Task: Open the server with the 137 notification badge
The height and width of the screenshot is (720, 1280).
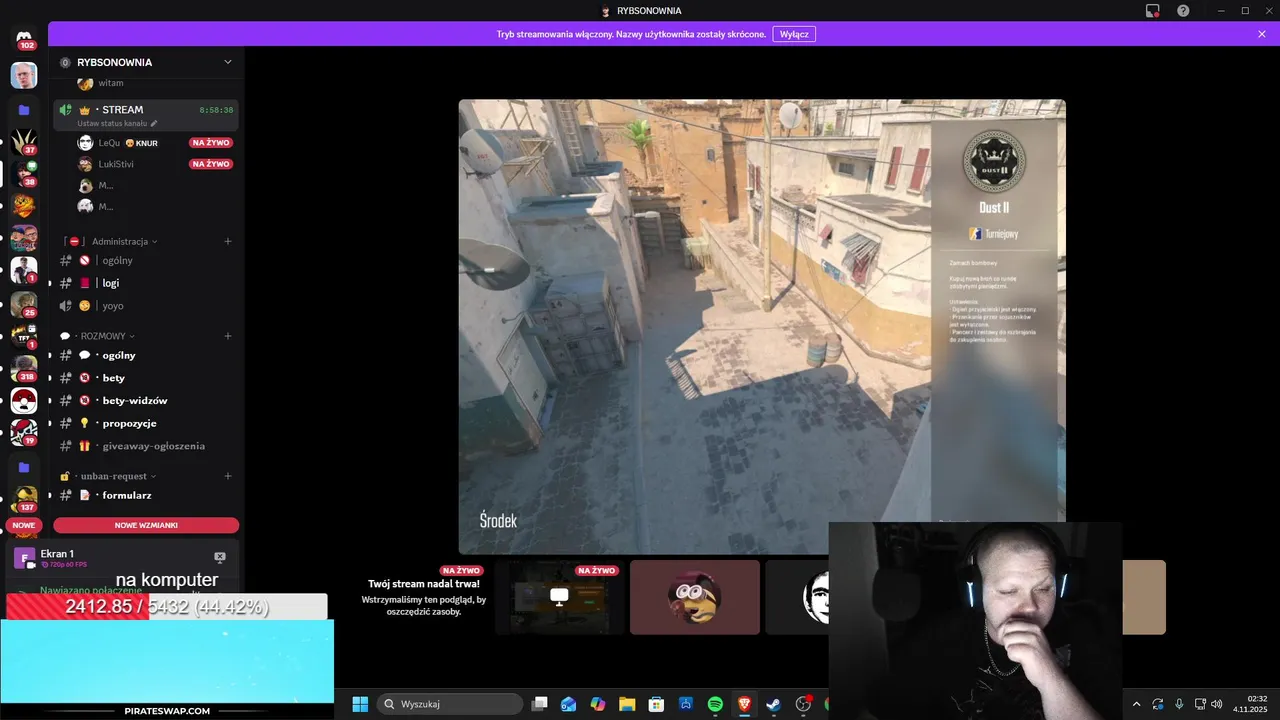Action: point(25,498)
